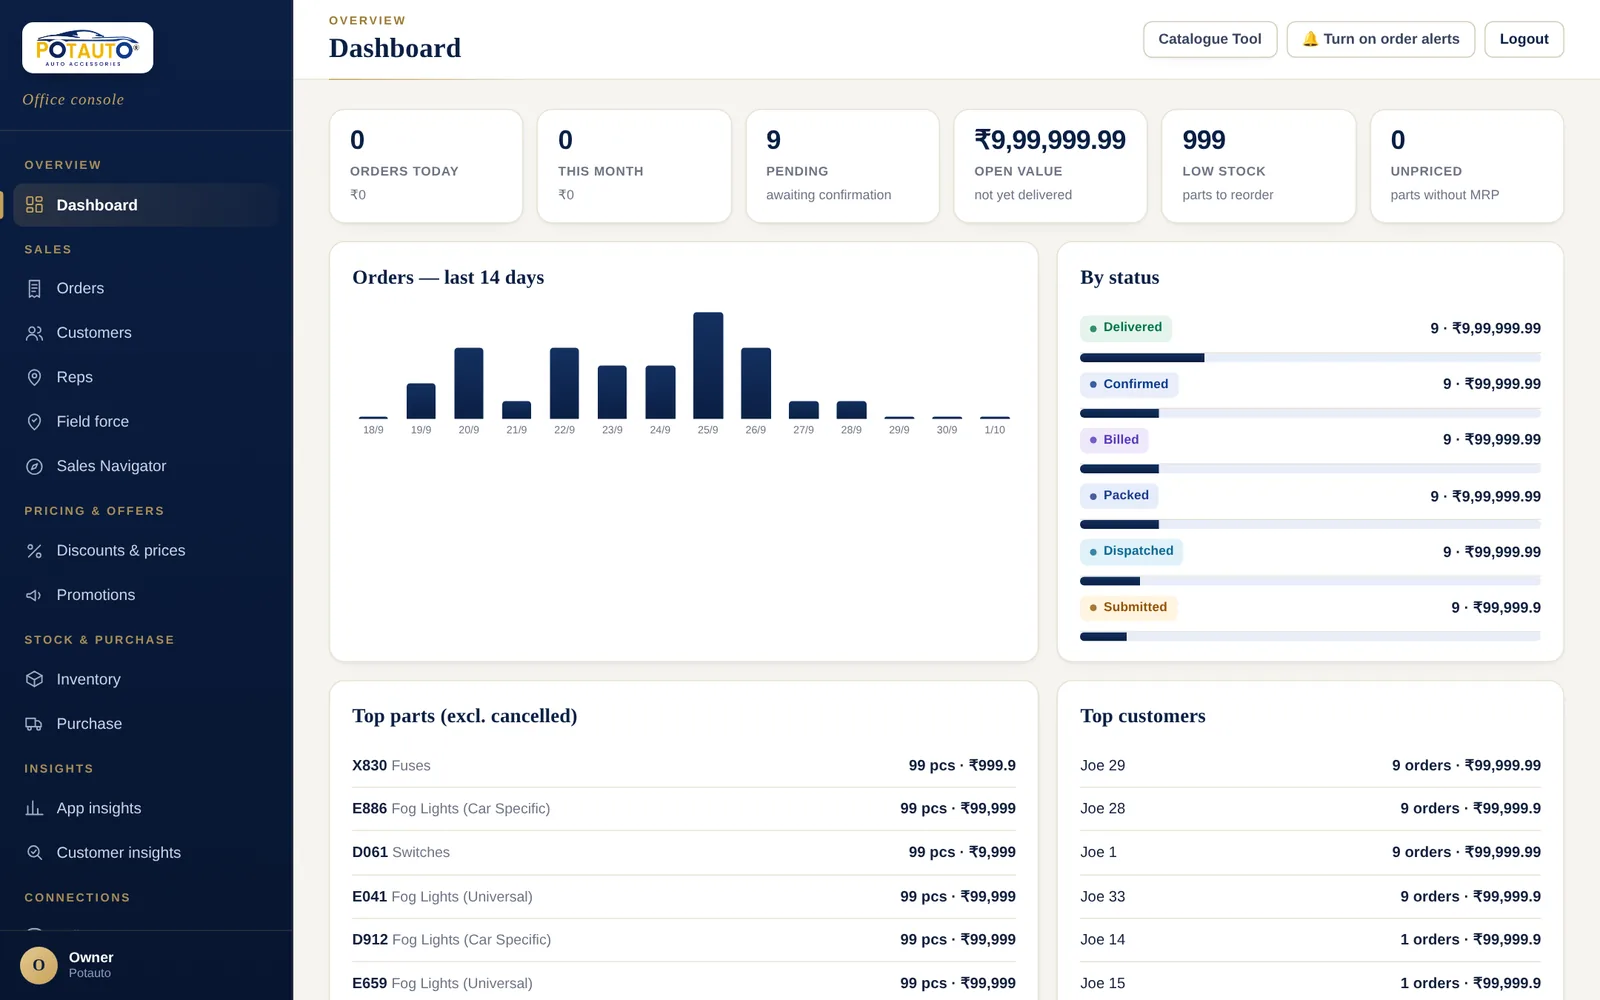Select customer Joe 33
This screenshot has width=1600, height=1000.
tap(1310, 897)
